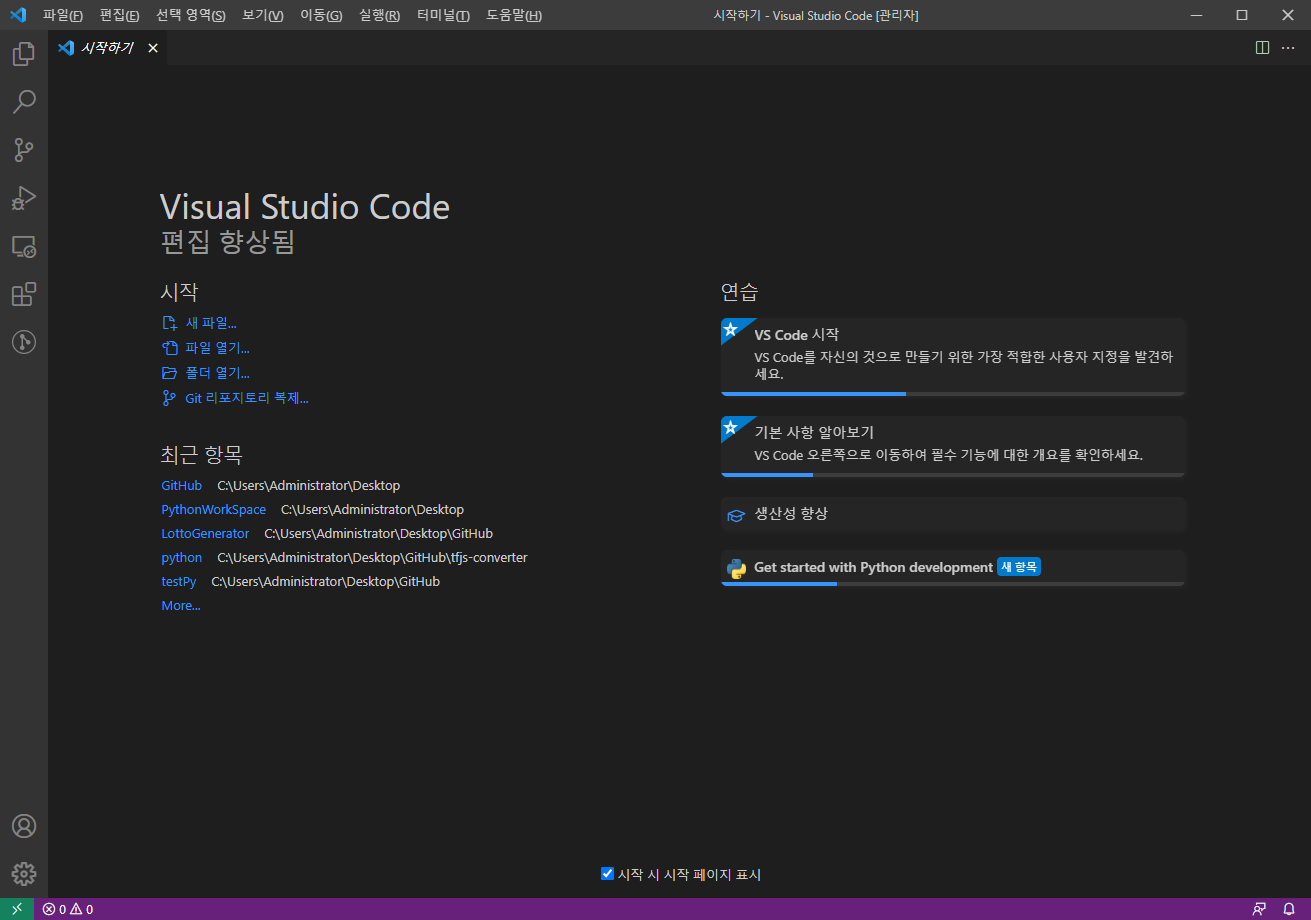The image size is (1311, 920).
Task: Click the feedback icon in status bar
Action: tap(1259, 909)
